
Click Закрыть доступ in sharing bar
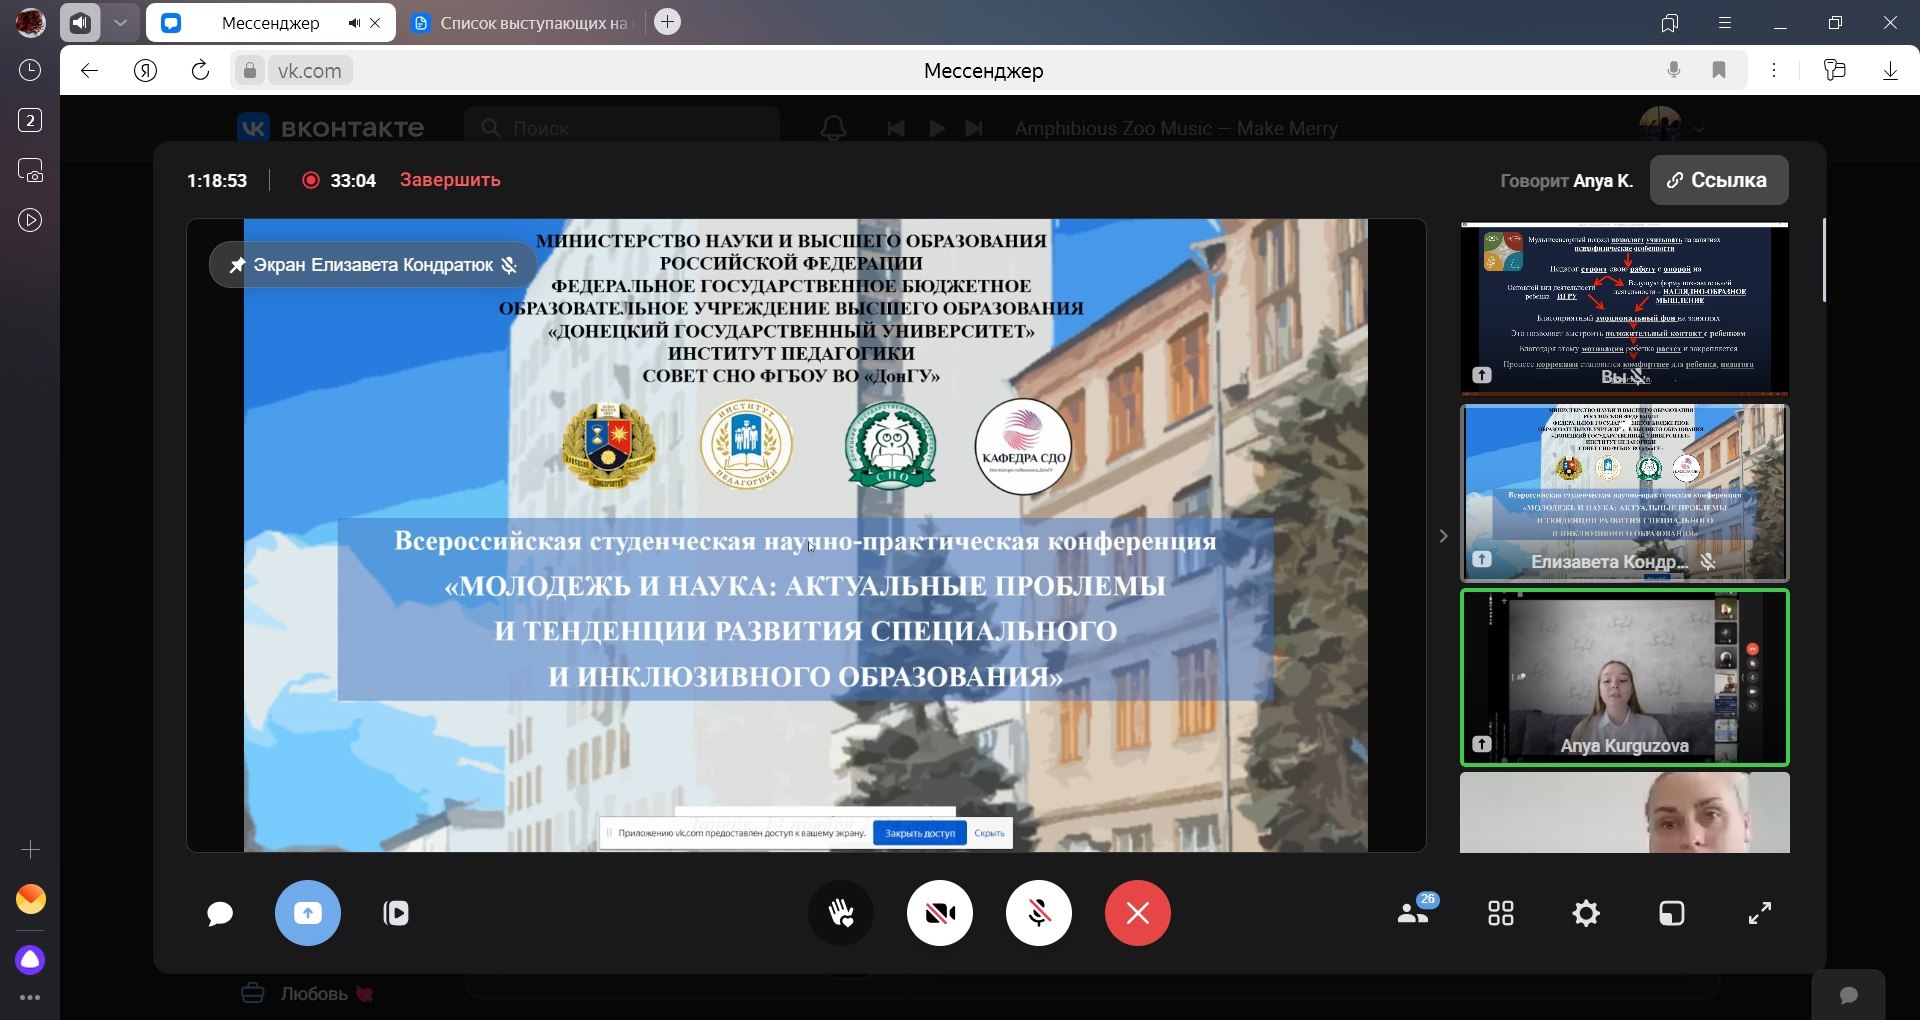(920, 833)
